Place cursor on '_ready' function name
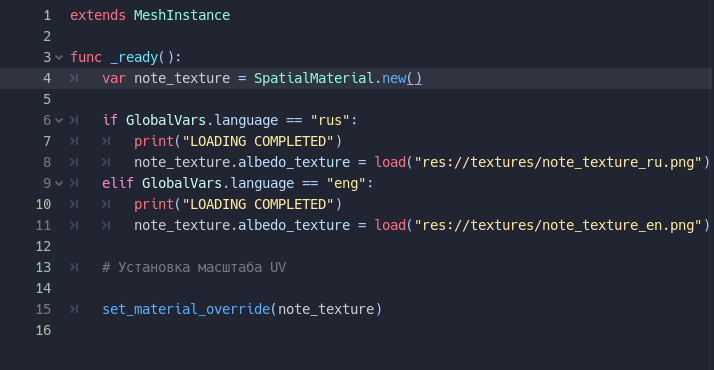Image resolution: width=714 pixels, height=370 pixels. coord(134,57)
